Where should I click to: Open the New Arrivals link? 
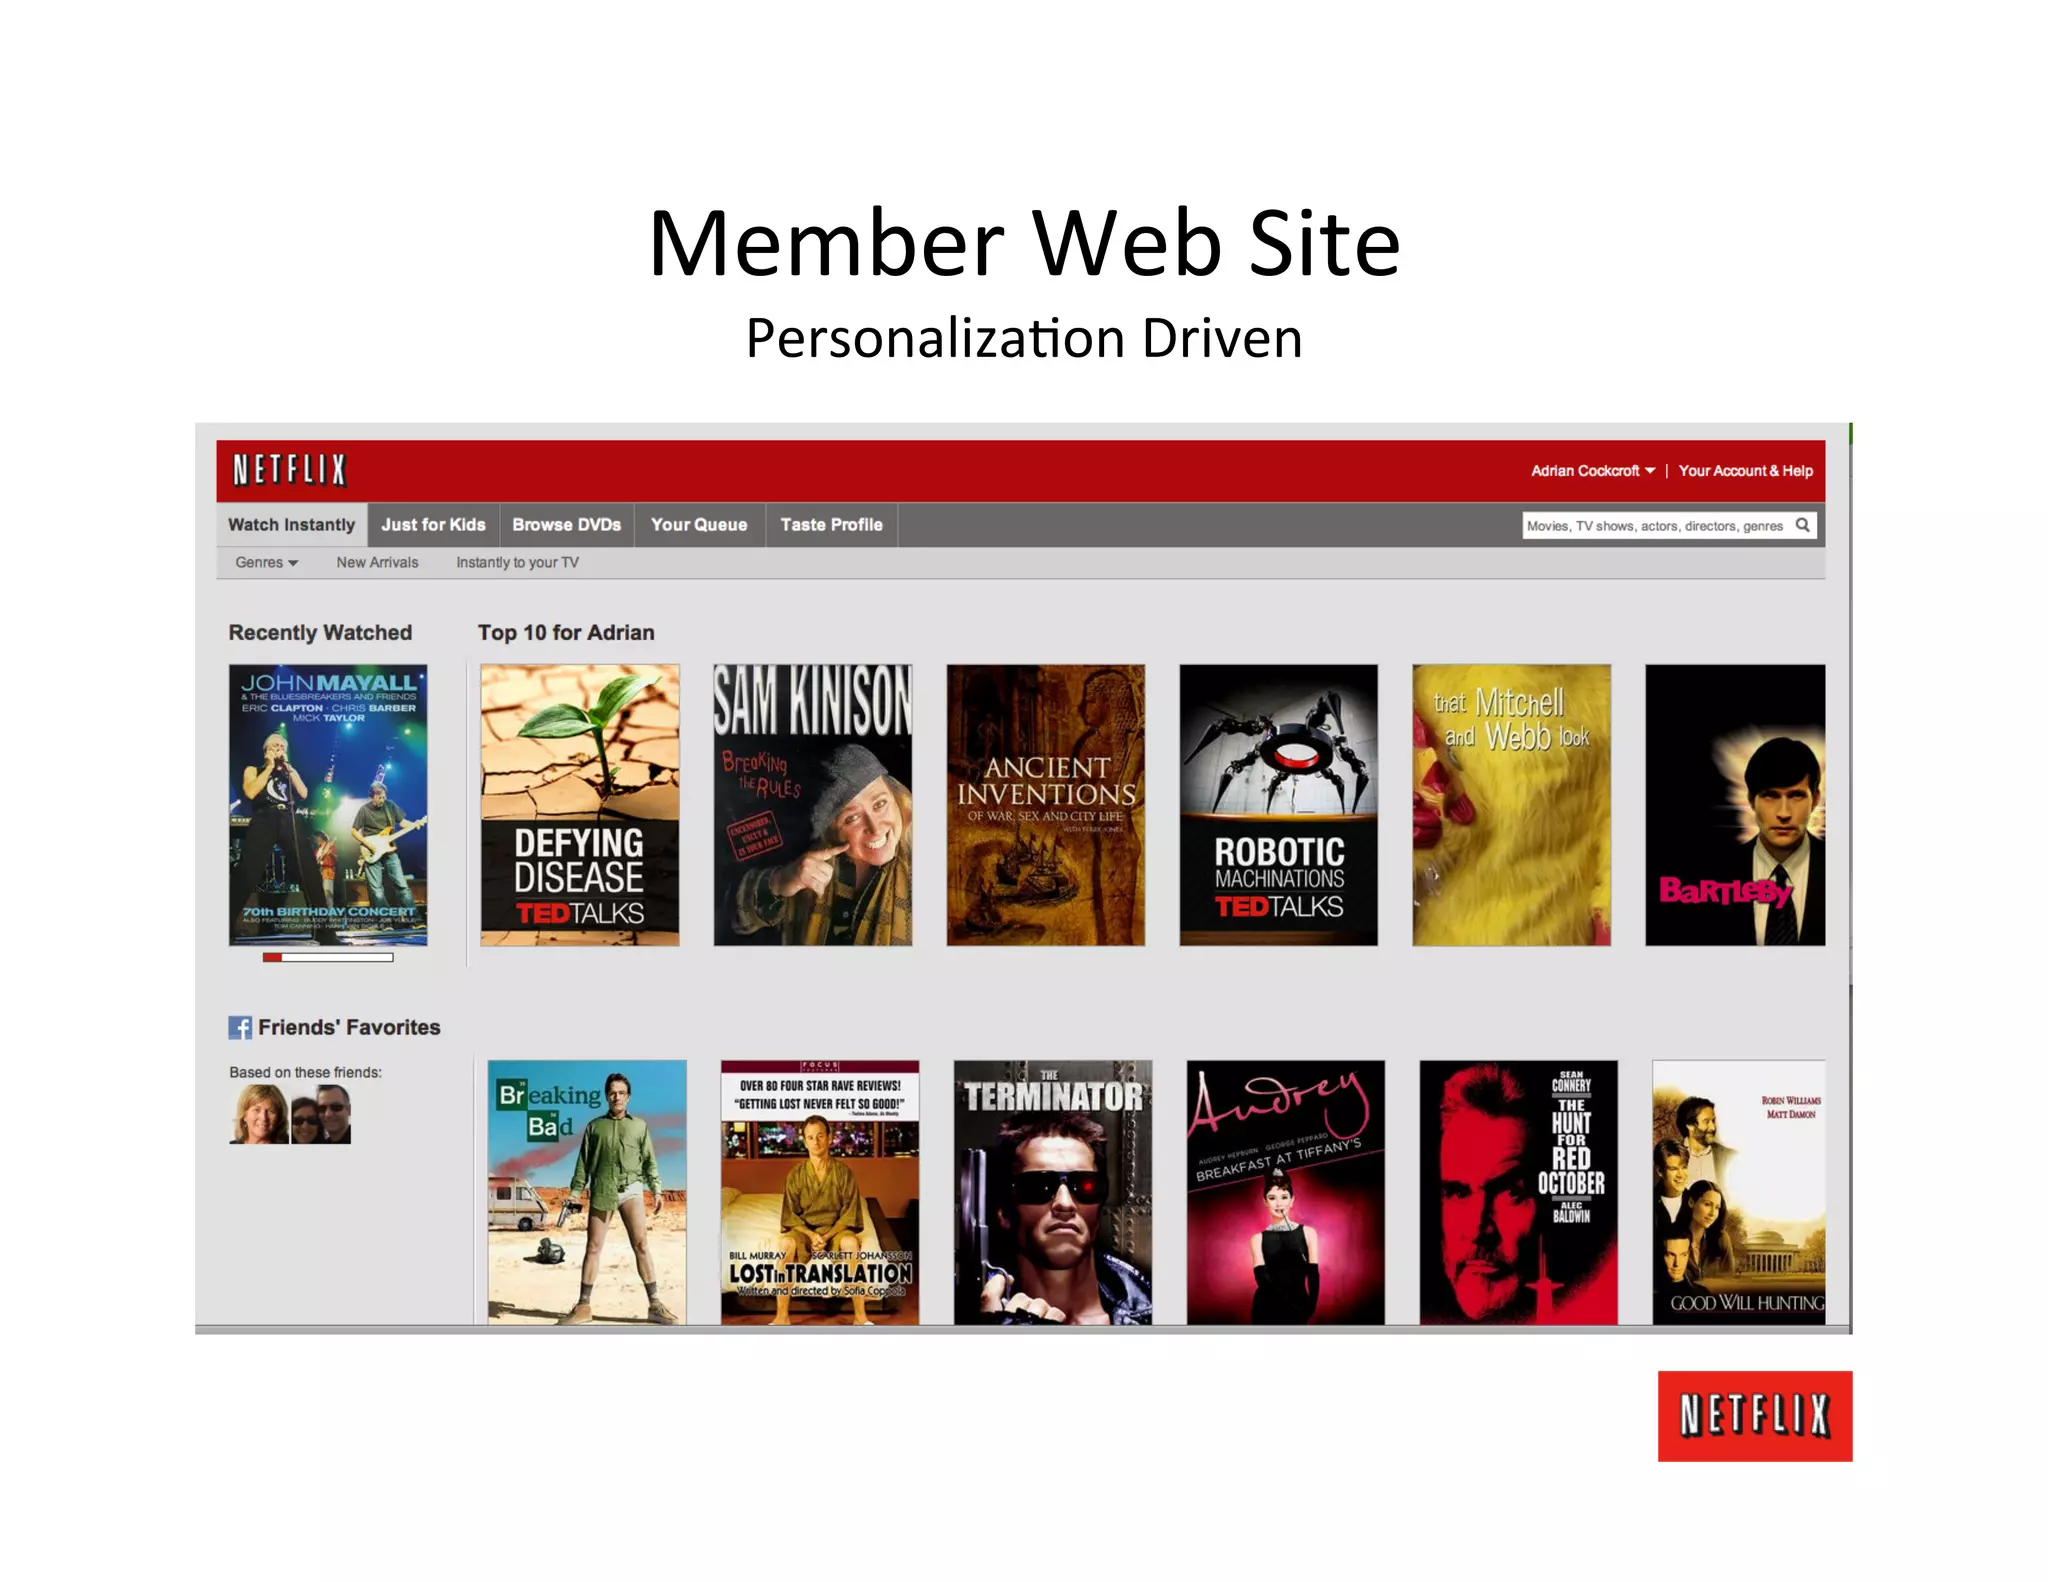377,562
